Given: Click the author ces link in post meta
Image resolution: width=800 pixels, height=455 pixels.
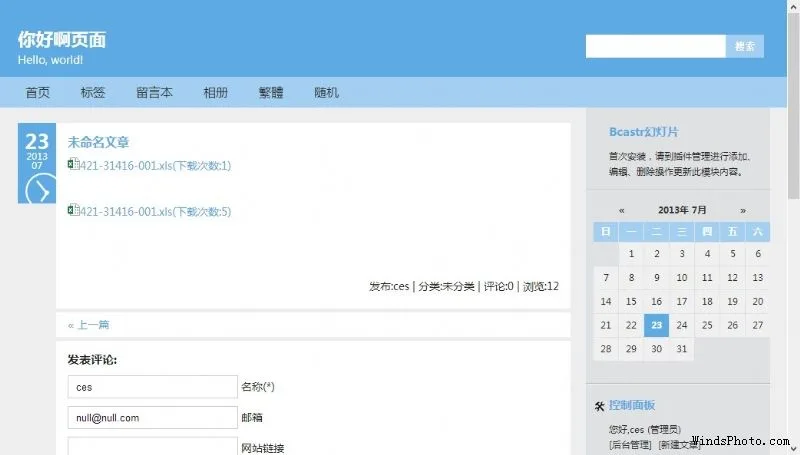Looking at the screenshot, I should [x=401, y=286].
